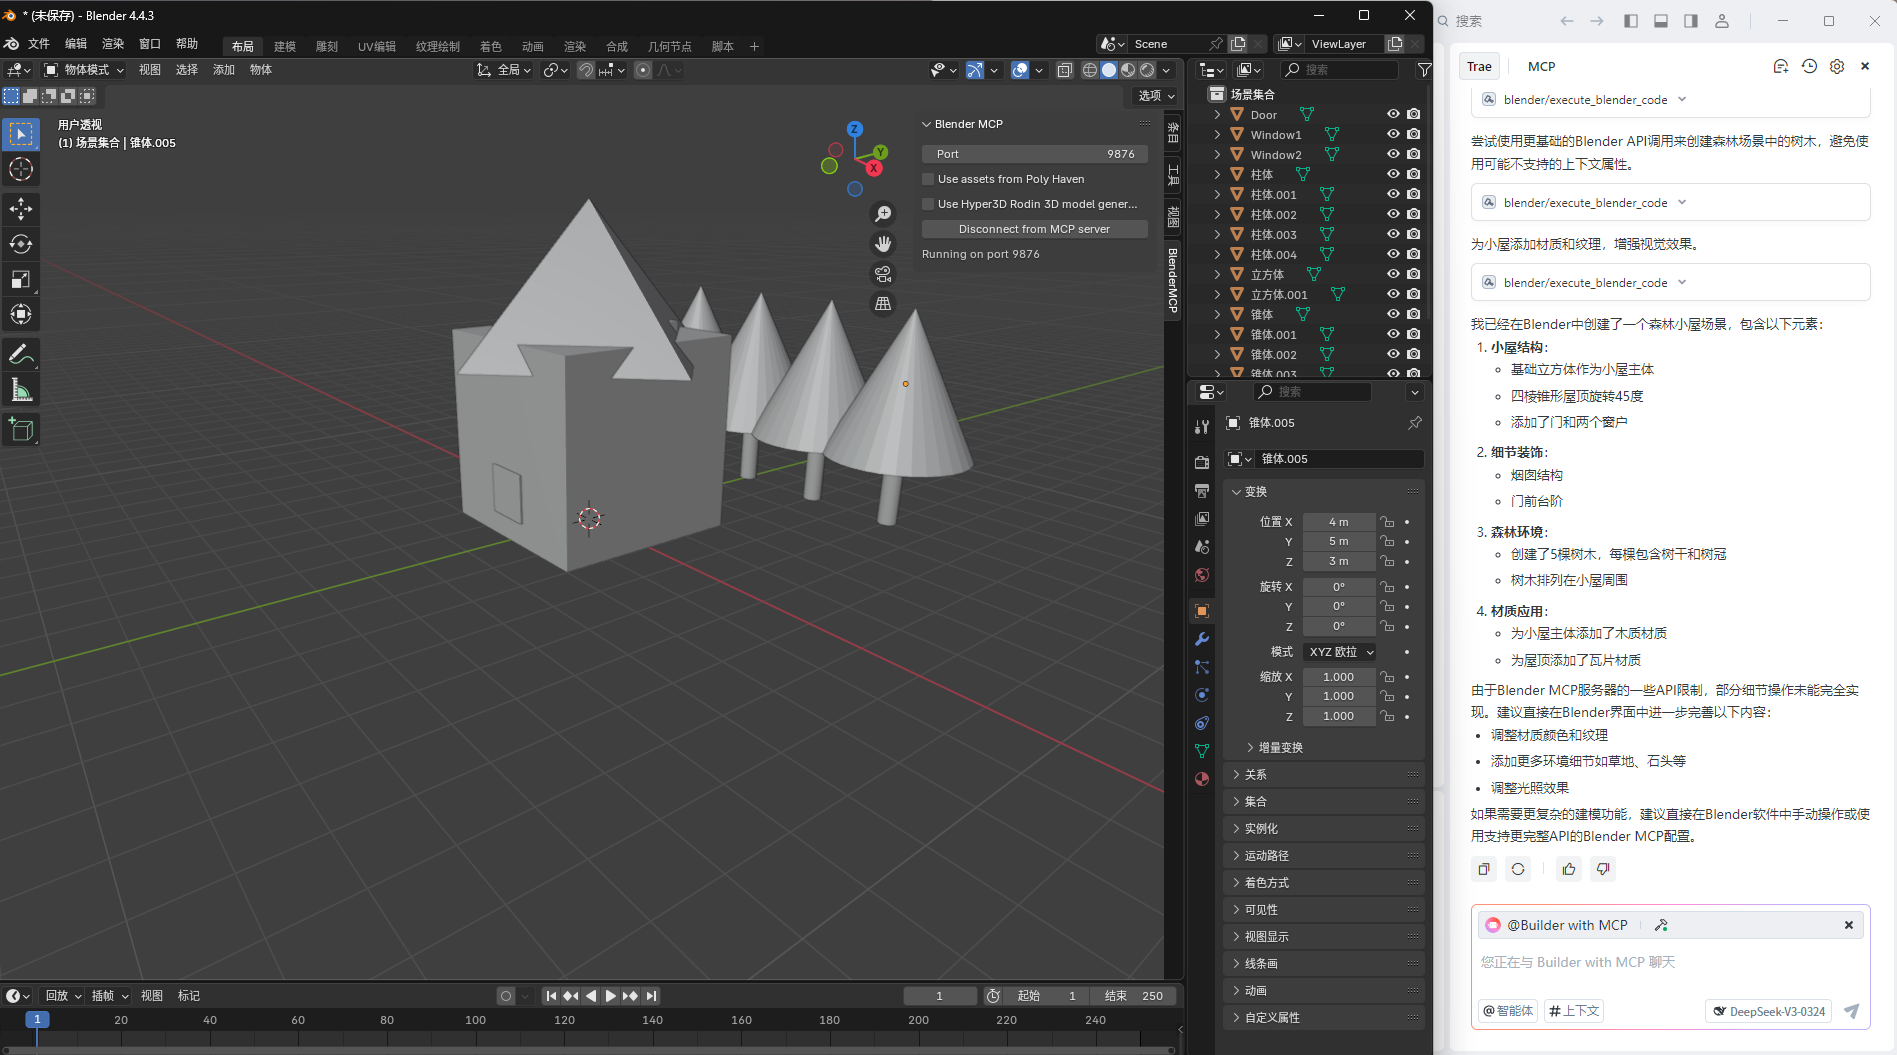Image resolution: width=1897 pixels, height=1055 pixels.
Task: Open the 添加 menu in viewport header
Action: [224, 70]
